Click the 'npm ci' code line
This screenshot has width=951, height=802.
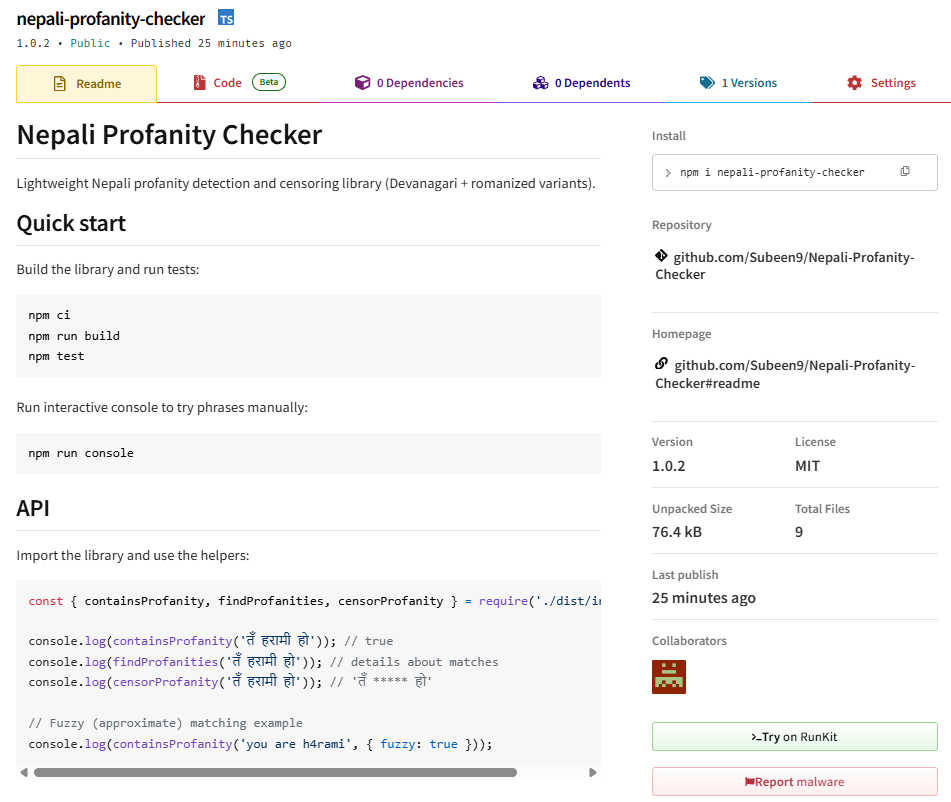pyautogui.click(x=49, y=315)
